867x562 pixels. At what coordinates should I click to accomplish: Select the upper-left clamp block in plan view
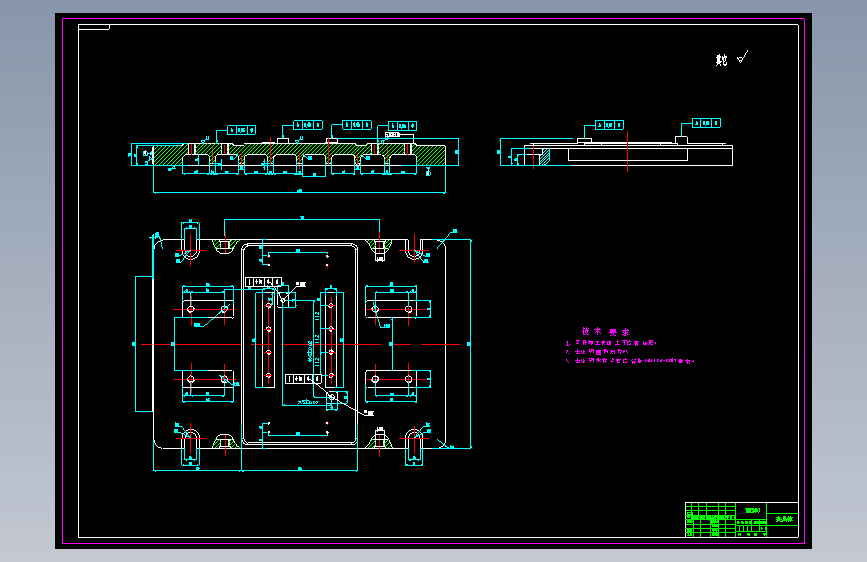(208, 308)
